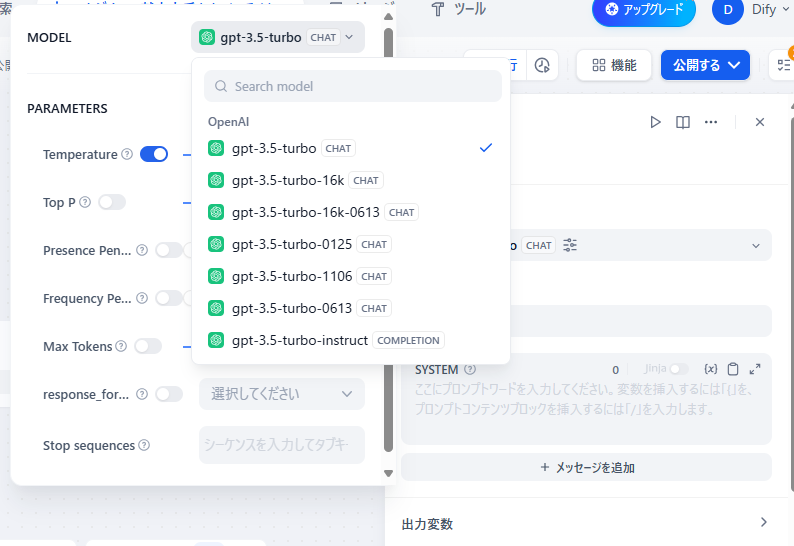Click the メッセージを追加 button
Screen dimensions: 794x546
click(x=586, y=467)
